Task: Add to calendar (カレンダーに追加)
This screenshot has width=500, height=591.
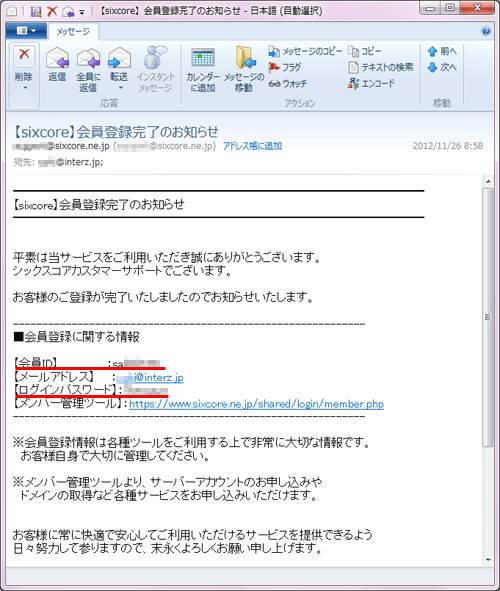Action: point(203,70)
